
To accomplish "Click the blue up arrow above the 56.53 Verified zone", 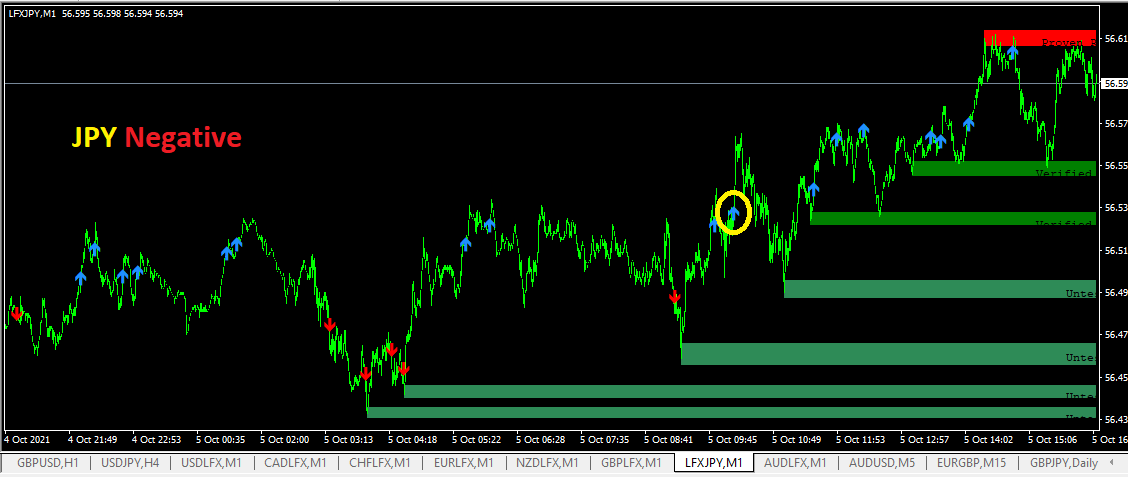I will (813, 189).
